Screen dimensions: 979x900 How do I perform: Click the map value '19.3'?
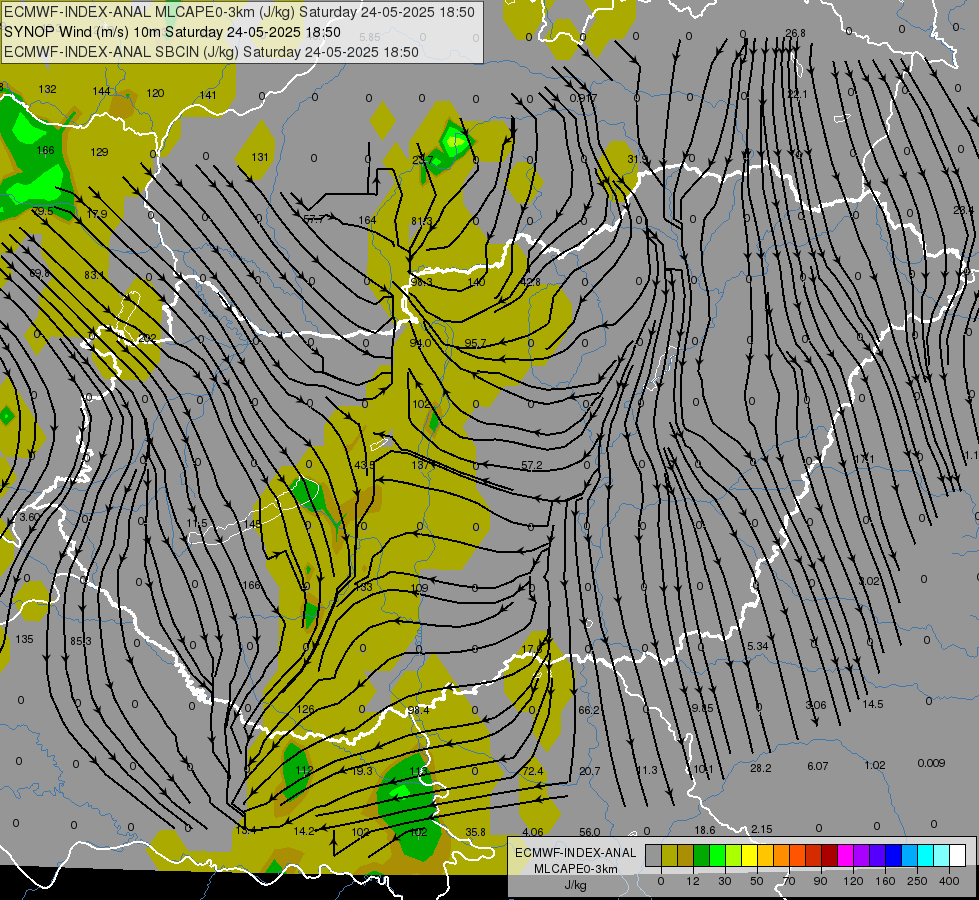coord(362,771)
